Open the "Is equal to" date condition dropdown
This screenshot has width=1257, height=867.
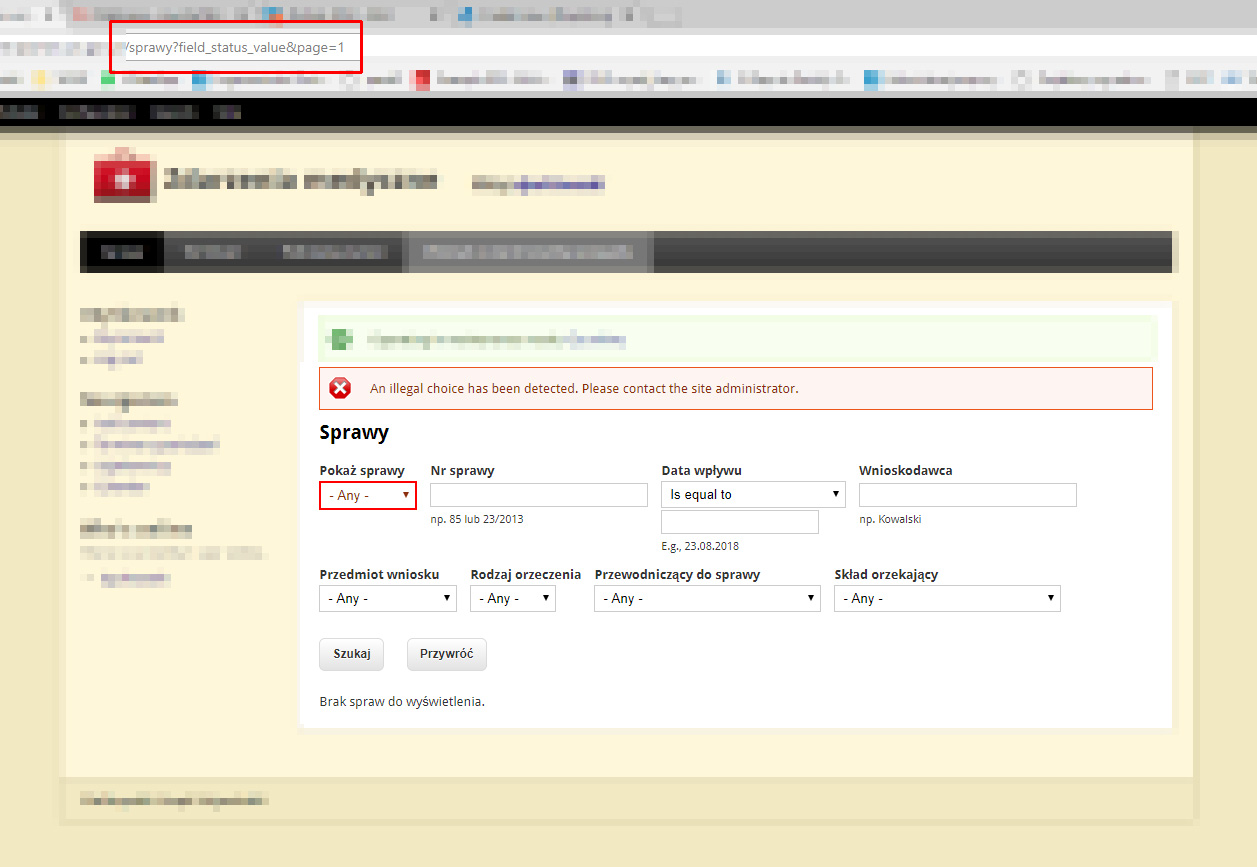pos(752,494)
